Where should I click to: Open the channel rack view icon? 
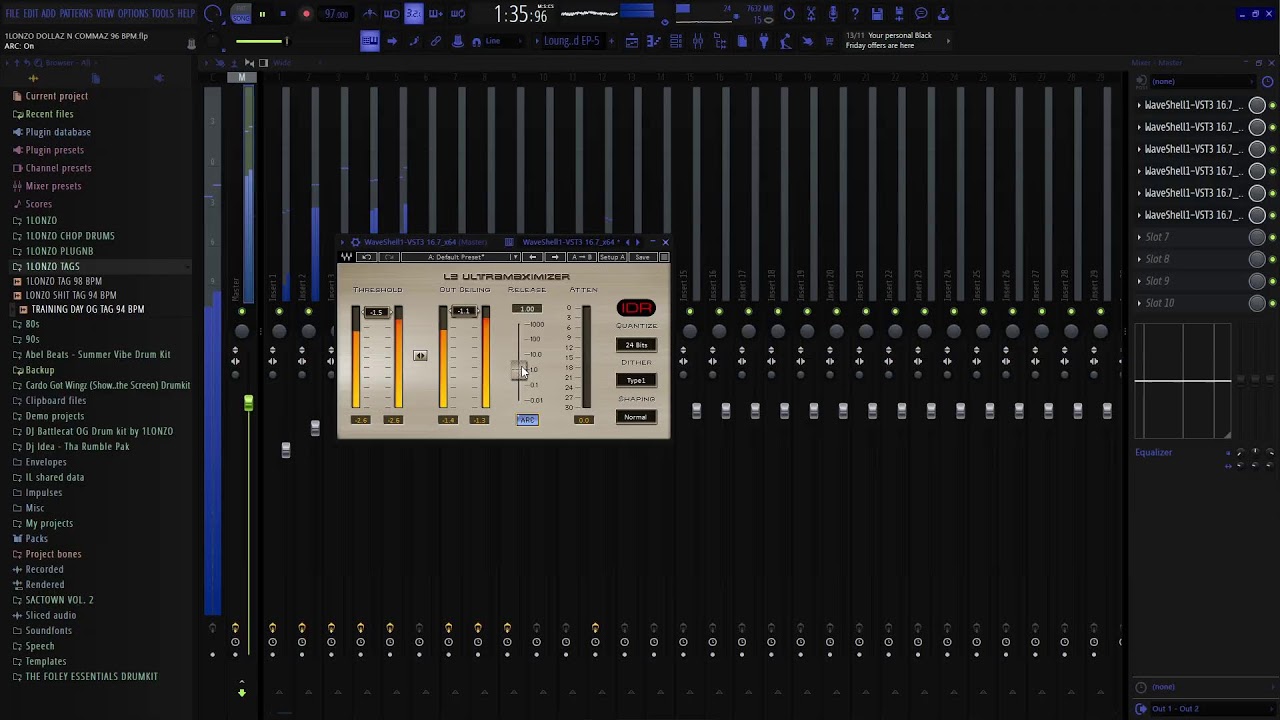tap(676, 41)
